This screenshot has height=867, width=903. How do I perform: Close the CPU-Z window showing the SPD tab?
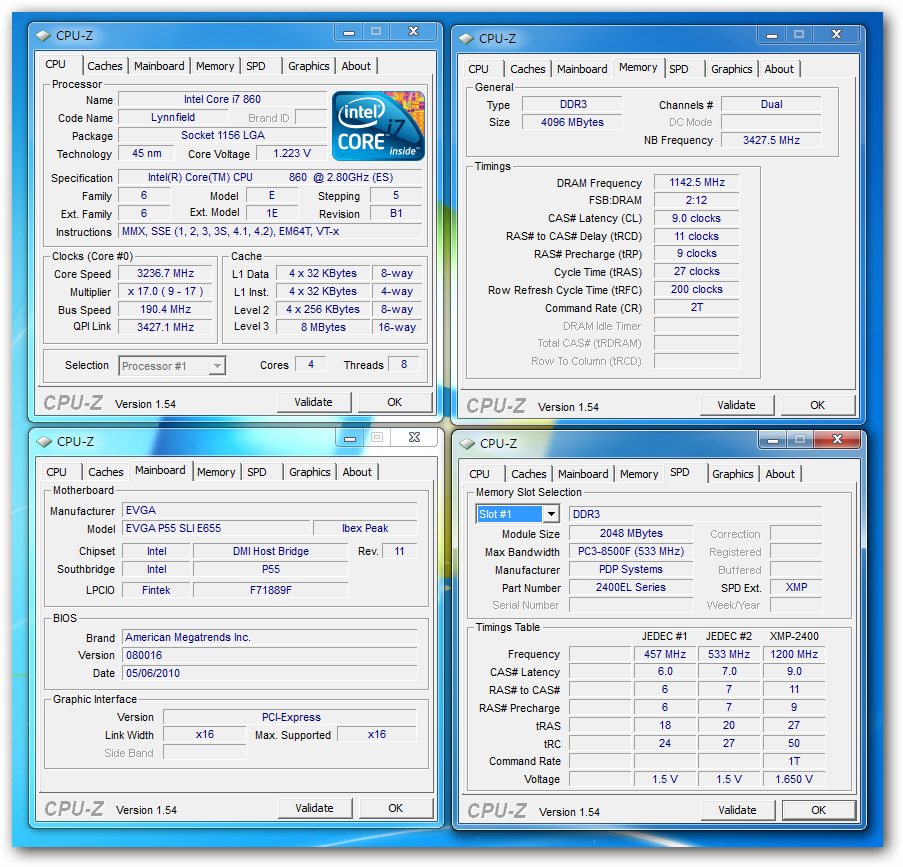tap(839, 440)
